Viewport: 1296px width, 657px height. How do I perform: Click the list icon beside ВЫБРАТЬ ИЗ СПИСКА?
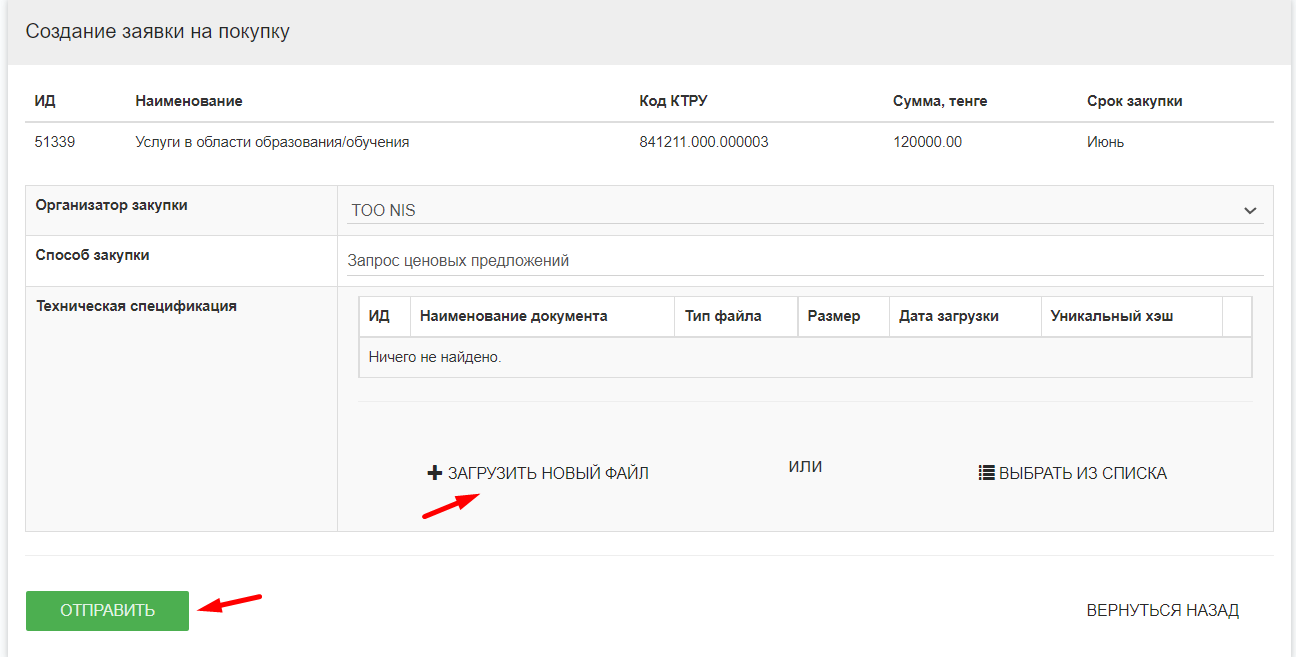tap(986, 473)
